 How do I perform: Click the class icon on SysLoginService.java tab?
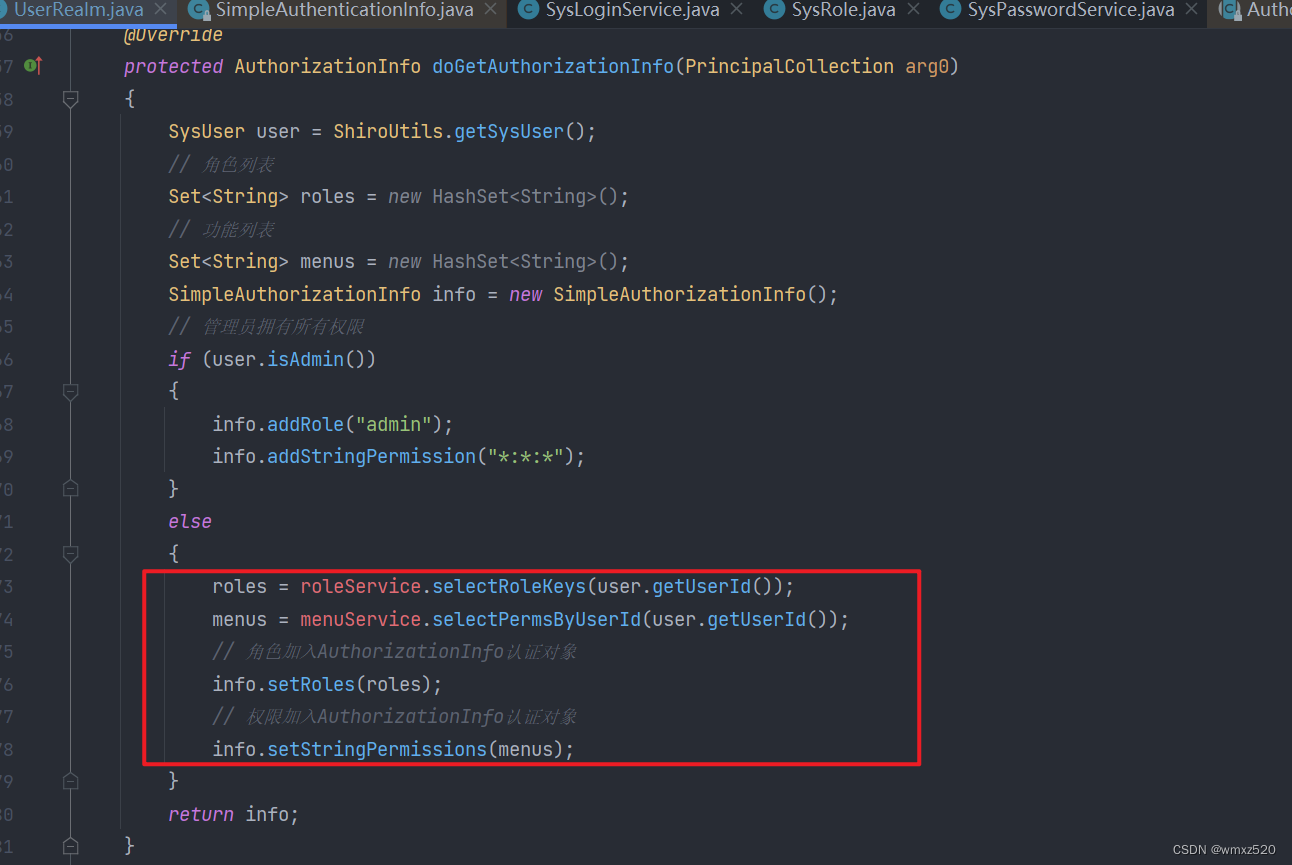(x=529, y=10)
